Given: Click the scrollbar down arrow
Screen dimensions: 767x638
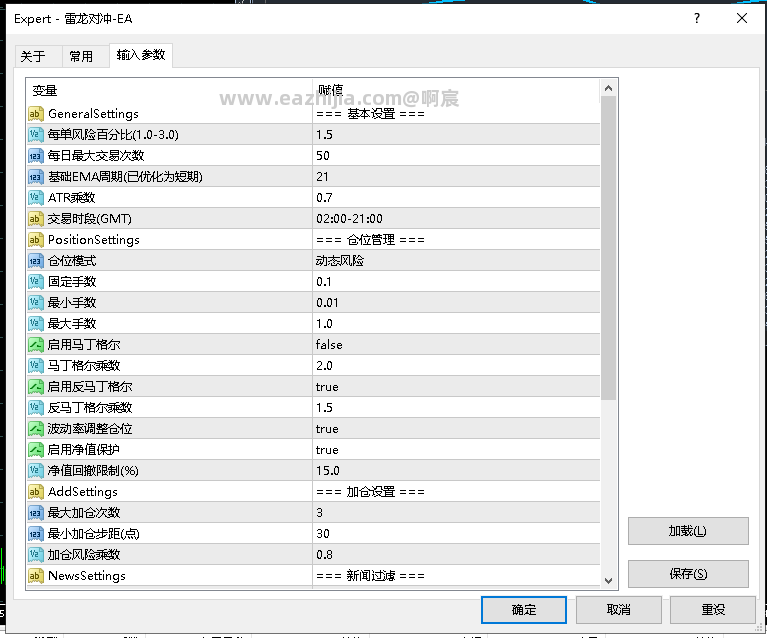Looking at the screenshot, I should [x=609, y=581].
